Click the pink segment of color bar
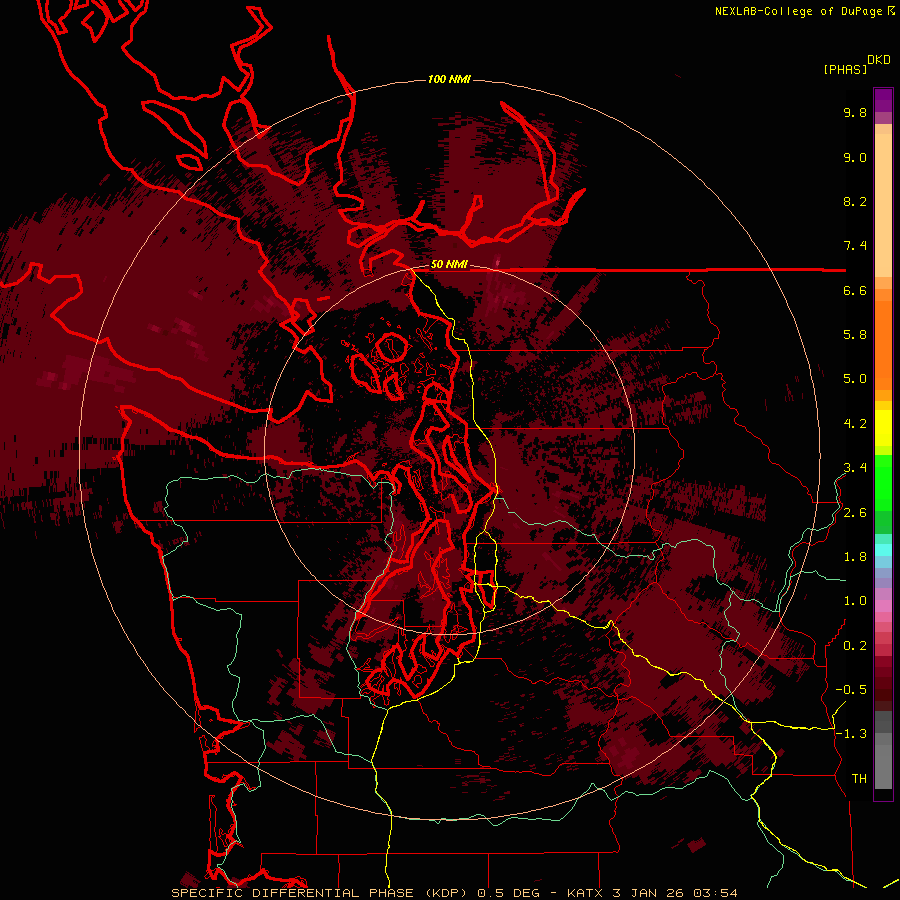The width and height of the screenshot is (900, 900). 883,606
